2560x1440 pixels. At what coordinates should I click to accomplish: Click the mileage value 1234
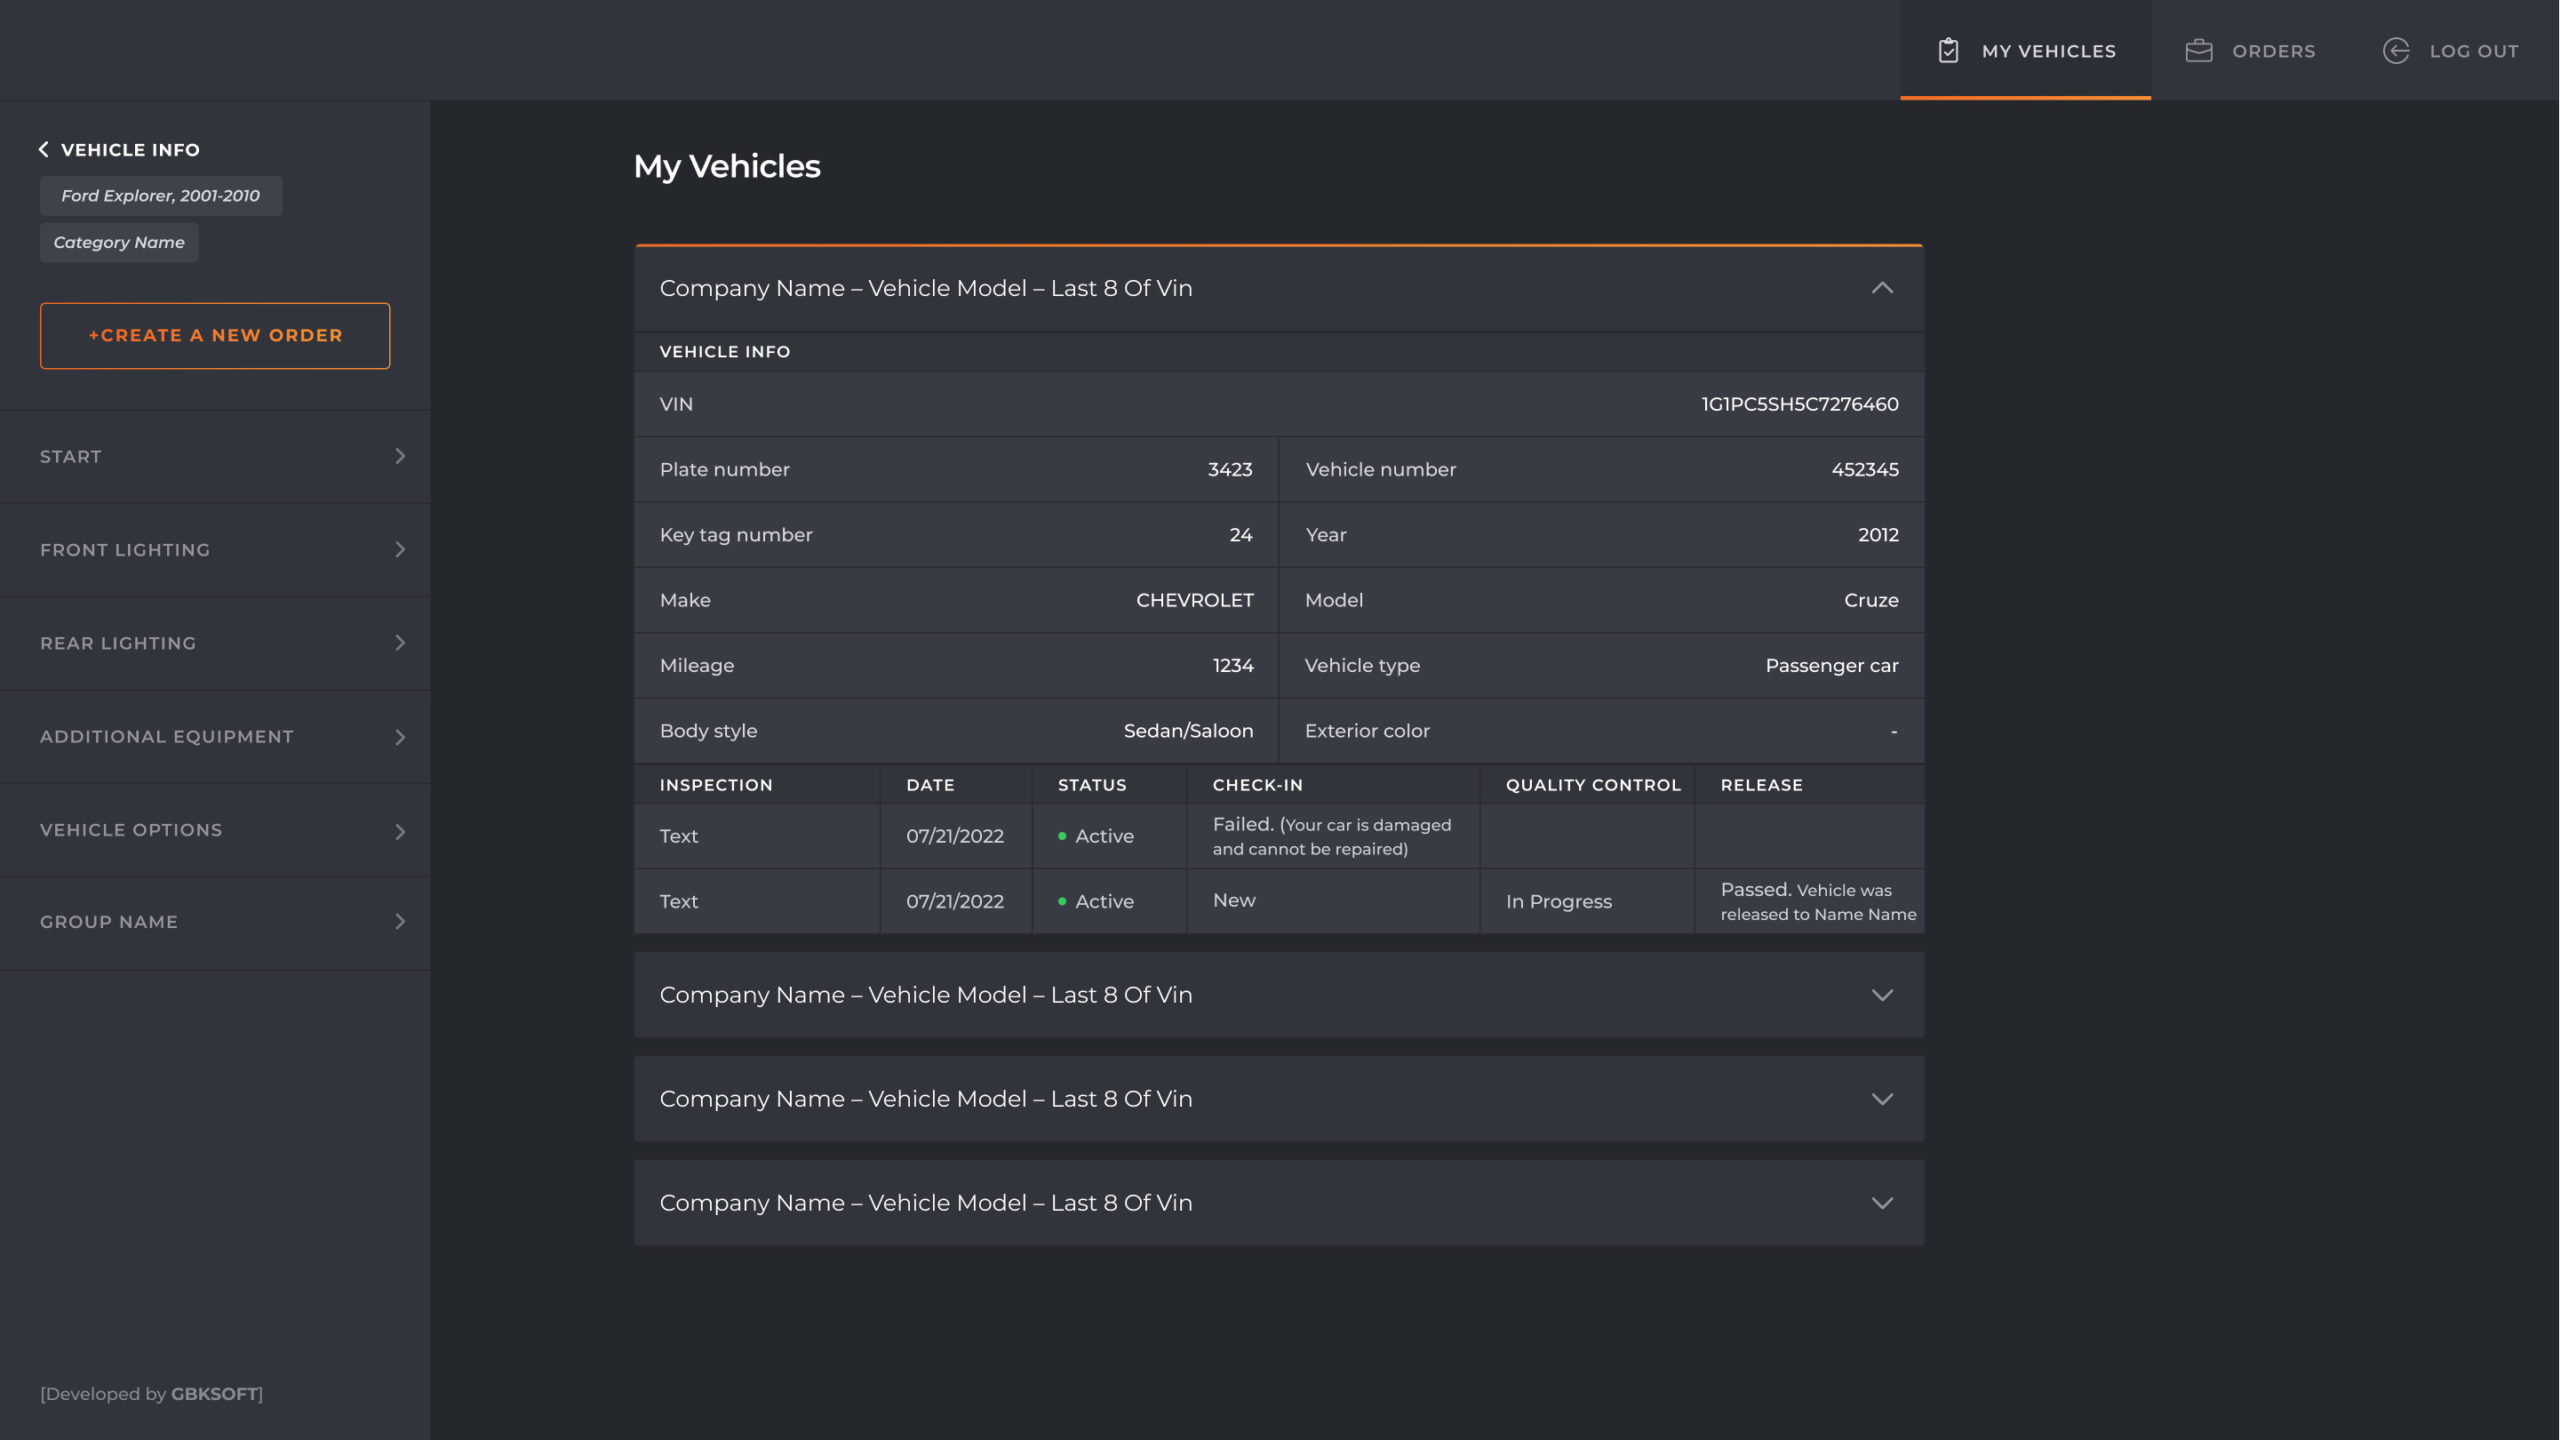(1233, 666)
